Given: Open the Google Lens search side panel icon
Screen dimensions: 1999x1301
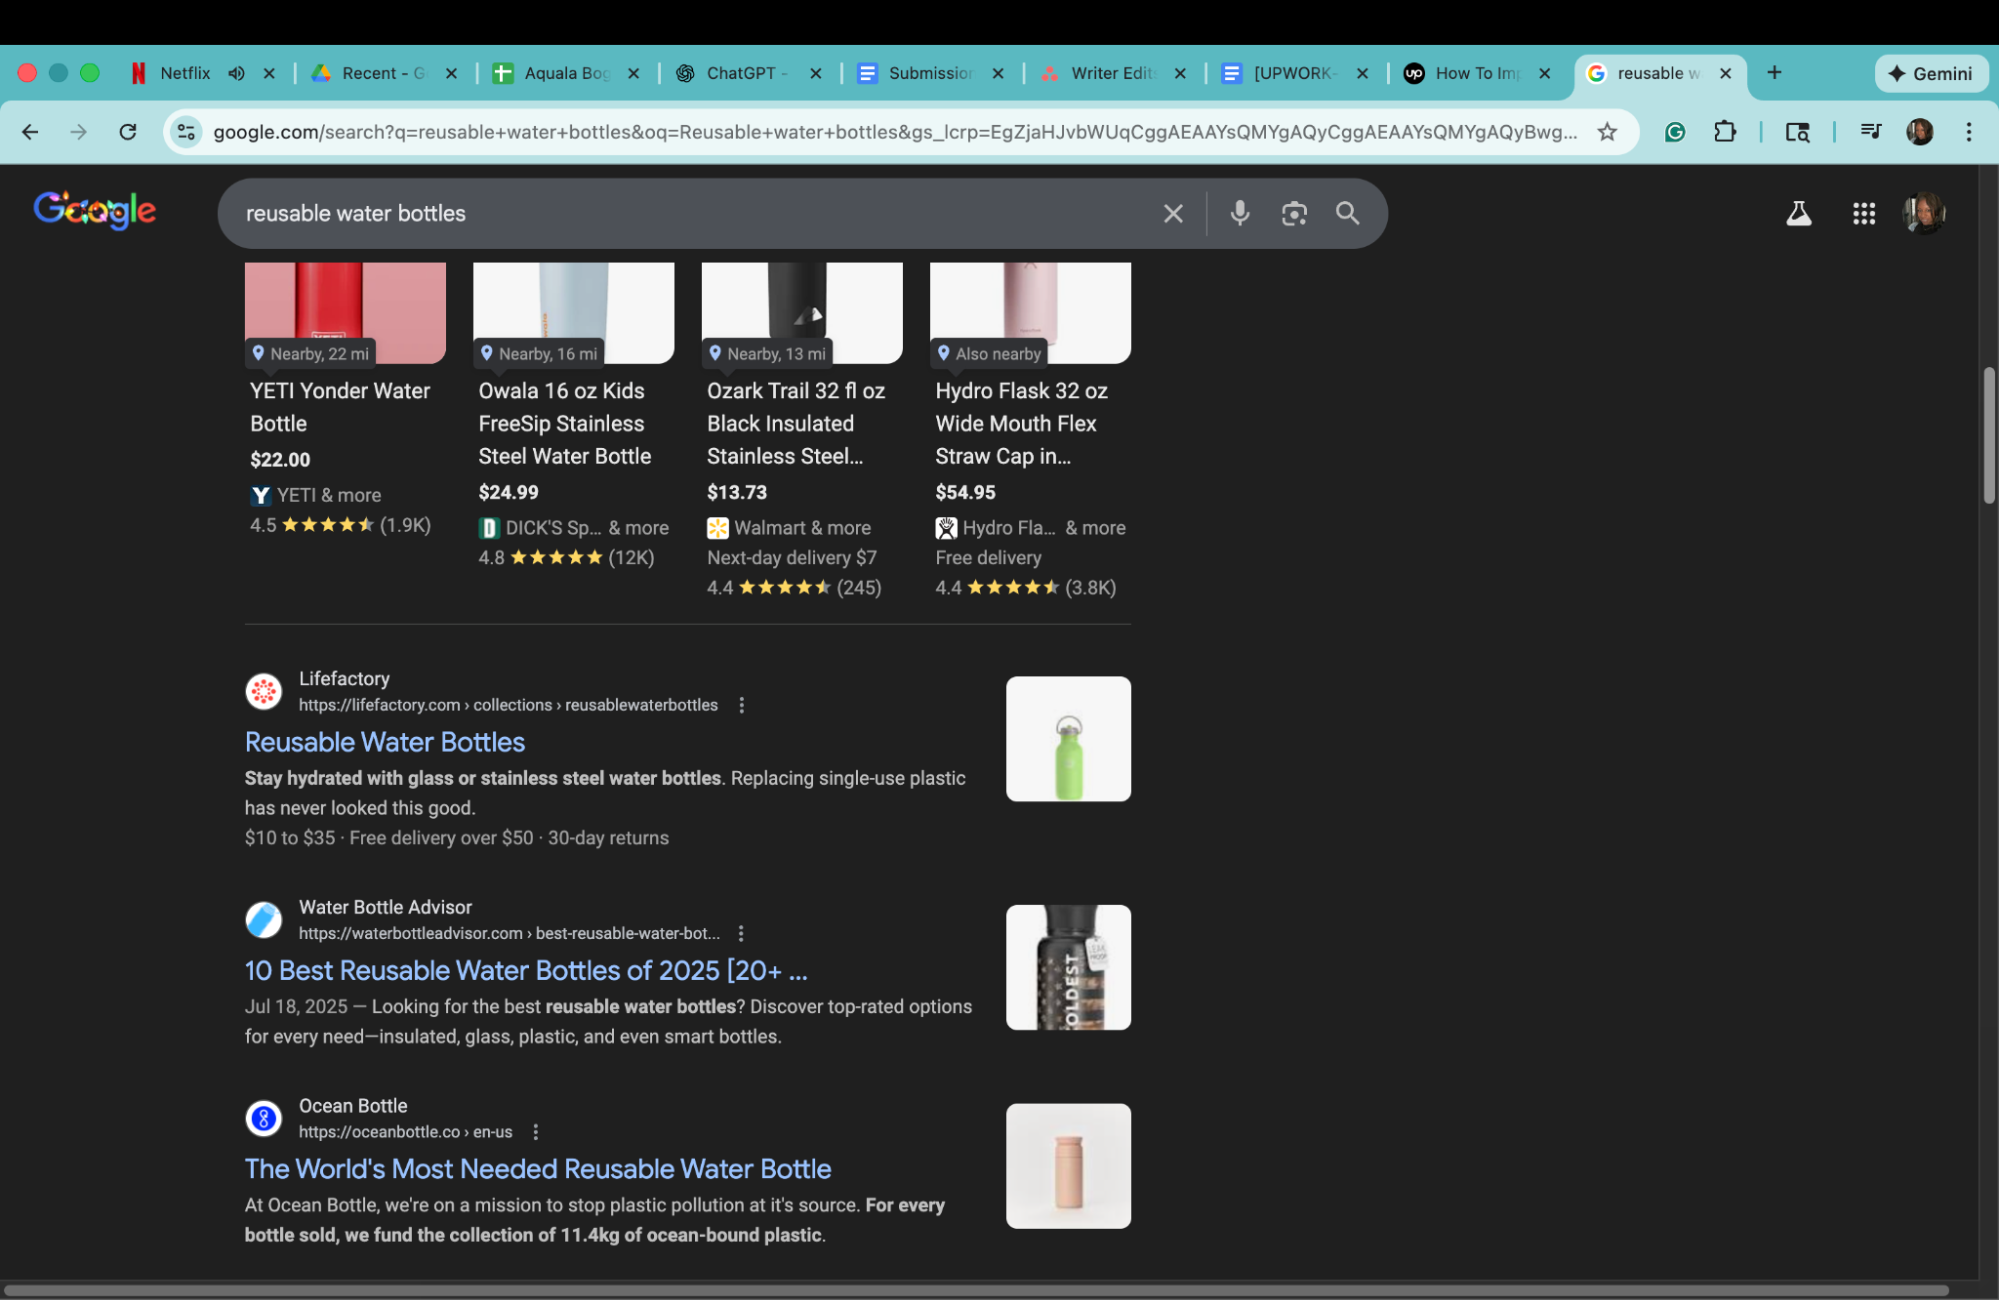Looking at the screenshot, I should (x=1797, y=131).
